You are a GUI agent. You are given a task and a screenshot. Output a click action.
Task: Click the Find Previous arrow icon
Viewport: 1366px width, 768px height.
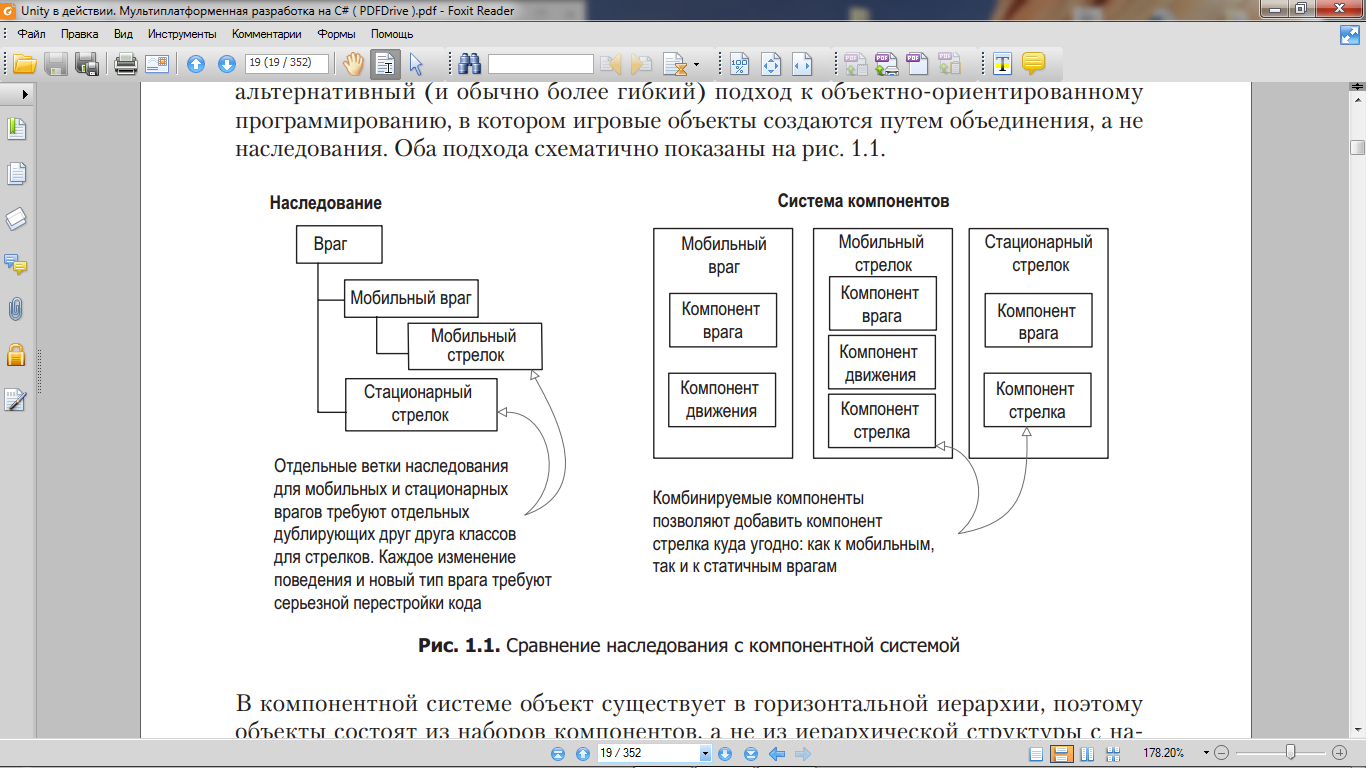(610, 64)
